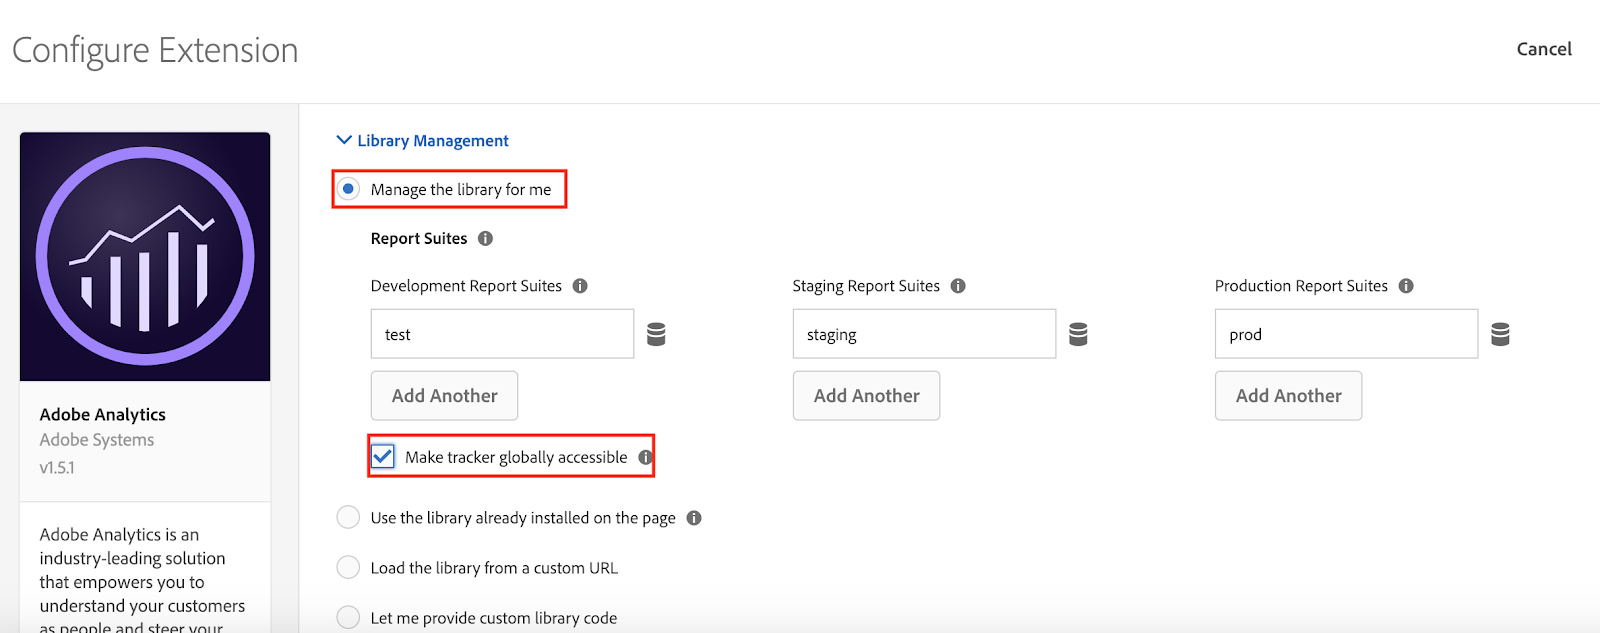Open Staging Report Suites info tooltip icon
Screen dimensions: 1600x633
point(958,286)
